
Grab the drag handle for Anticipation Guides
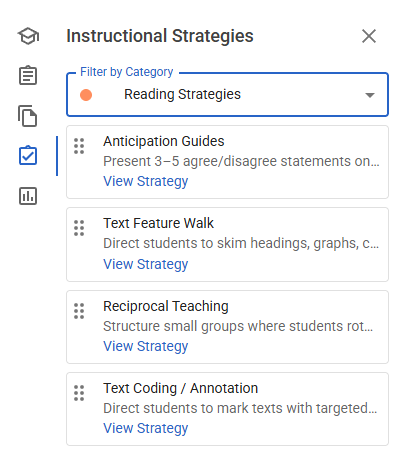(79, 146)
